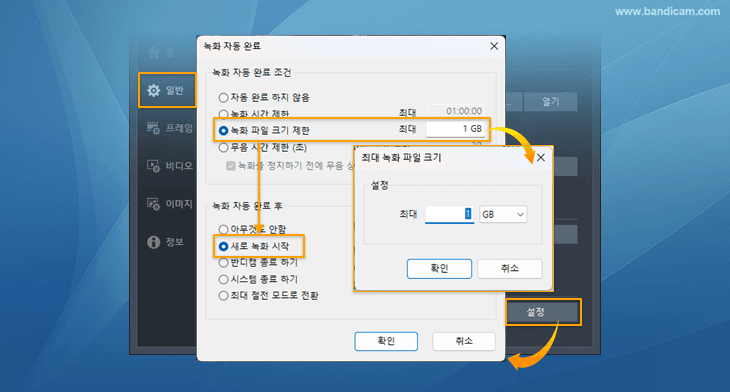The image size is (730, 392).
Task: Click 취소 in 최대 녹화 파일 크기 dialog
Action: tap(510, 269)
